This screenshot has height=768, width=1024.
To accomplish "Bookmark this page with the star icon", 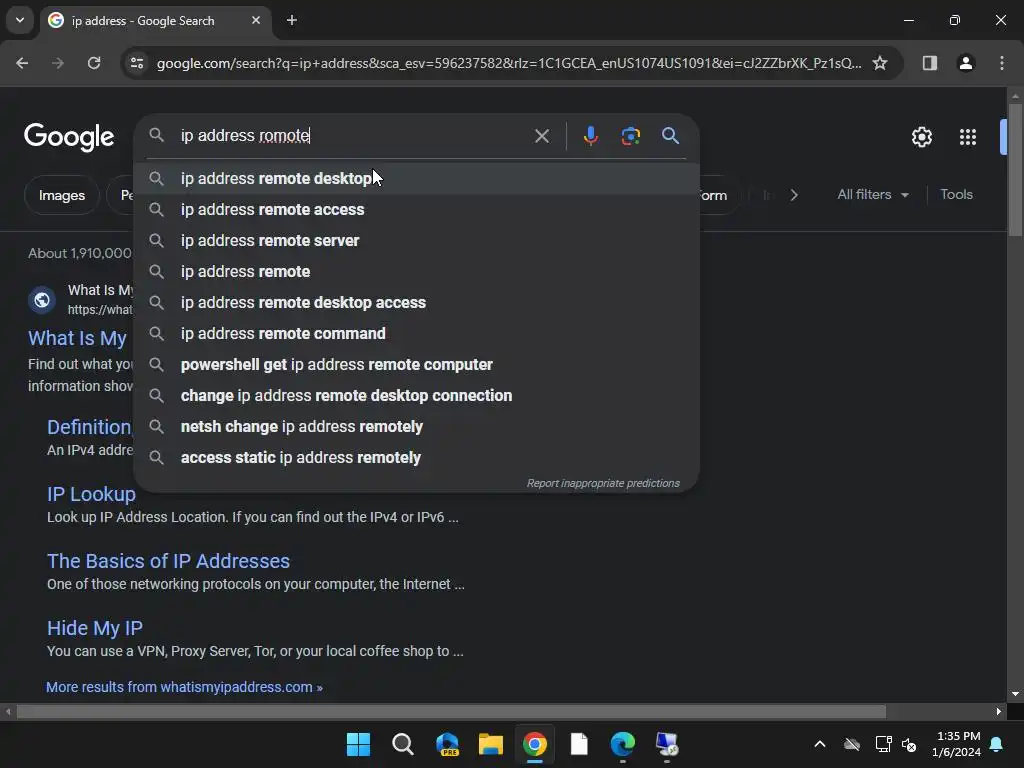I will 880,63.
